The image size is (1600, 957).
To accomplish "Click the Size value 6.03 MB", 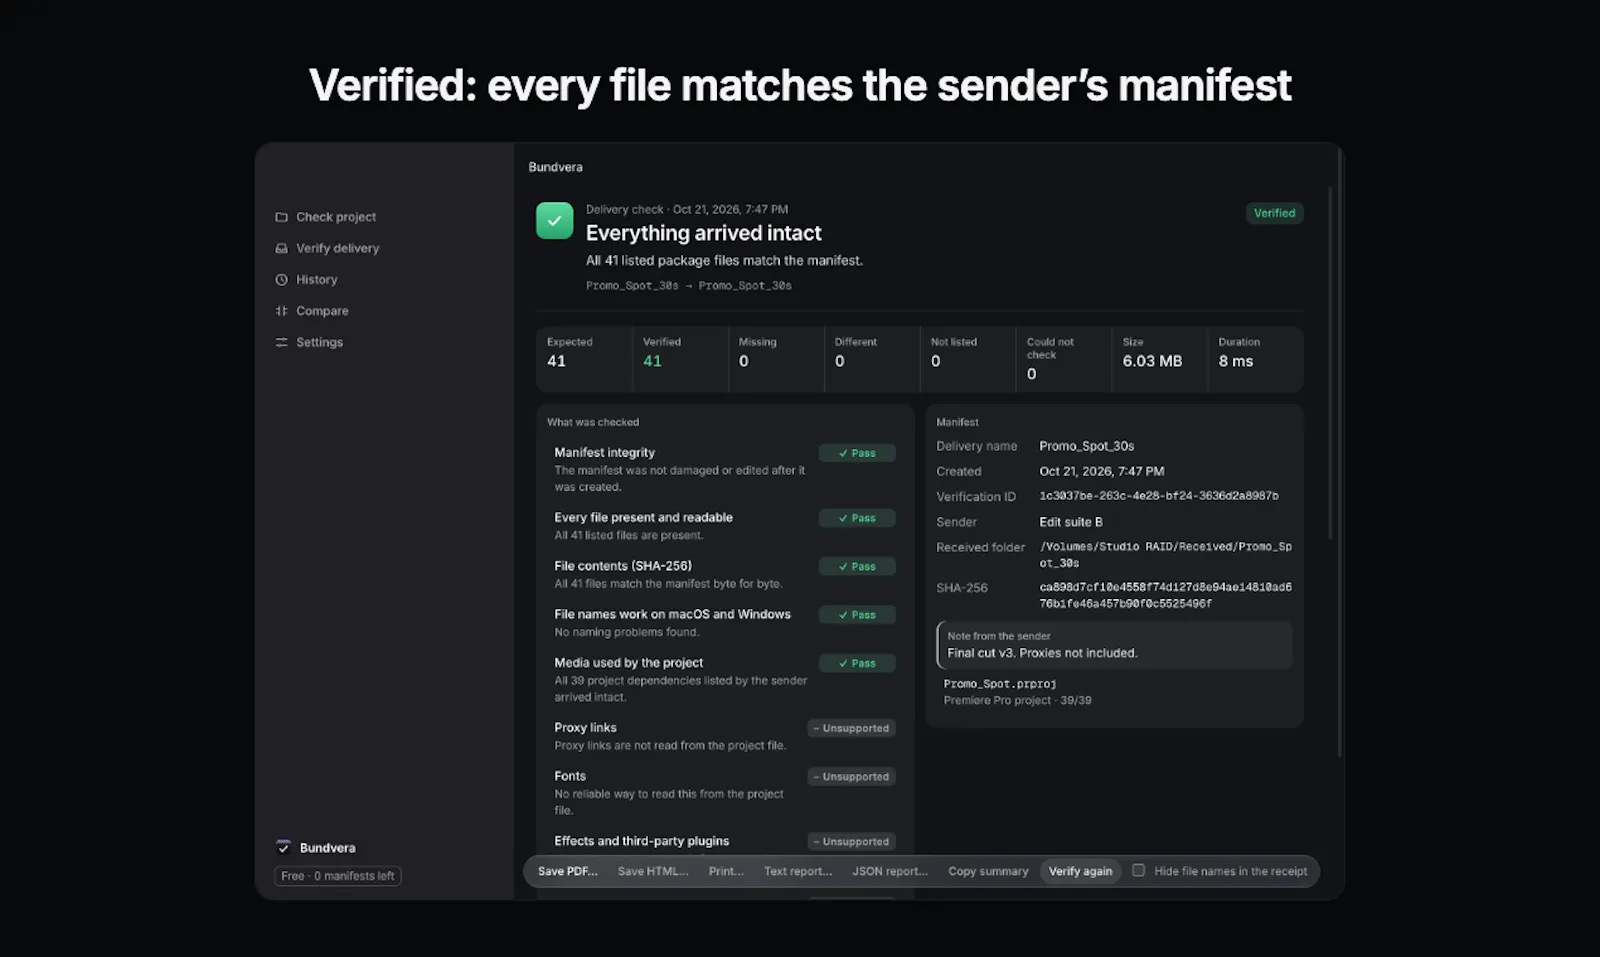I will tap(1152, 361).
